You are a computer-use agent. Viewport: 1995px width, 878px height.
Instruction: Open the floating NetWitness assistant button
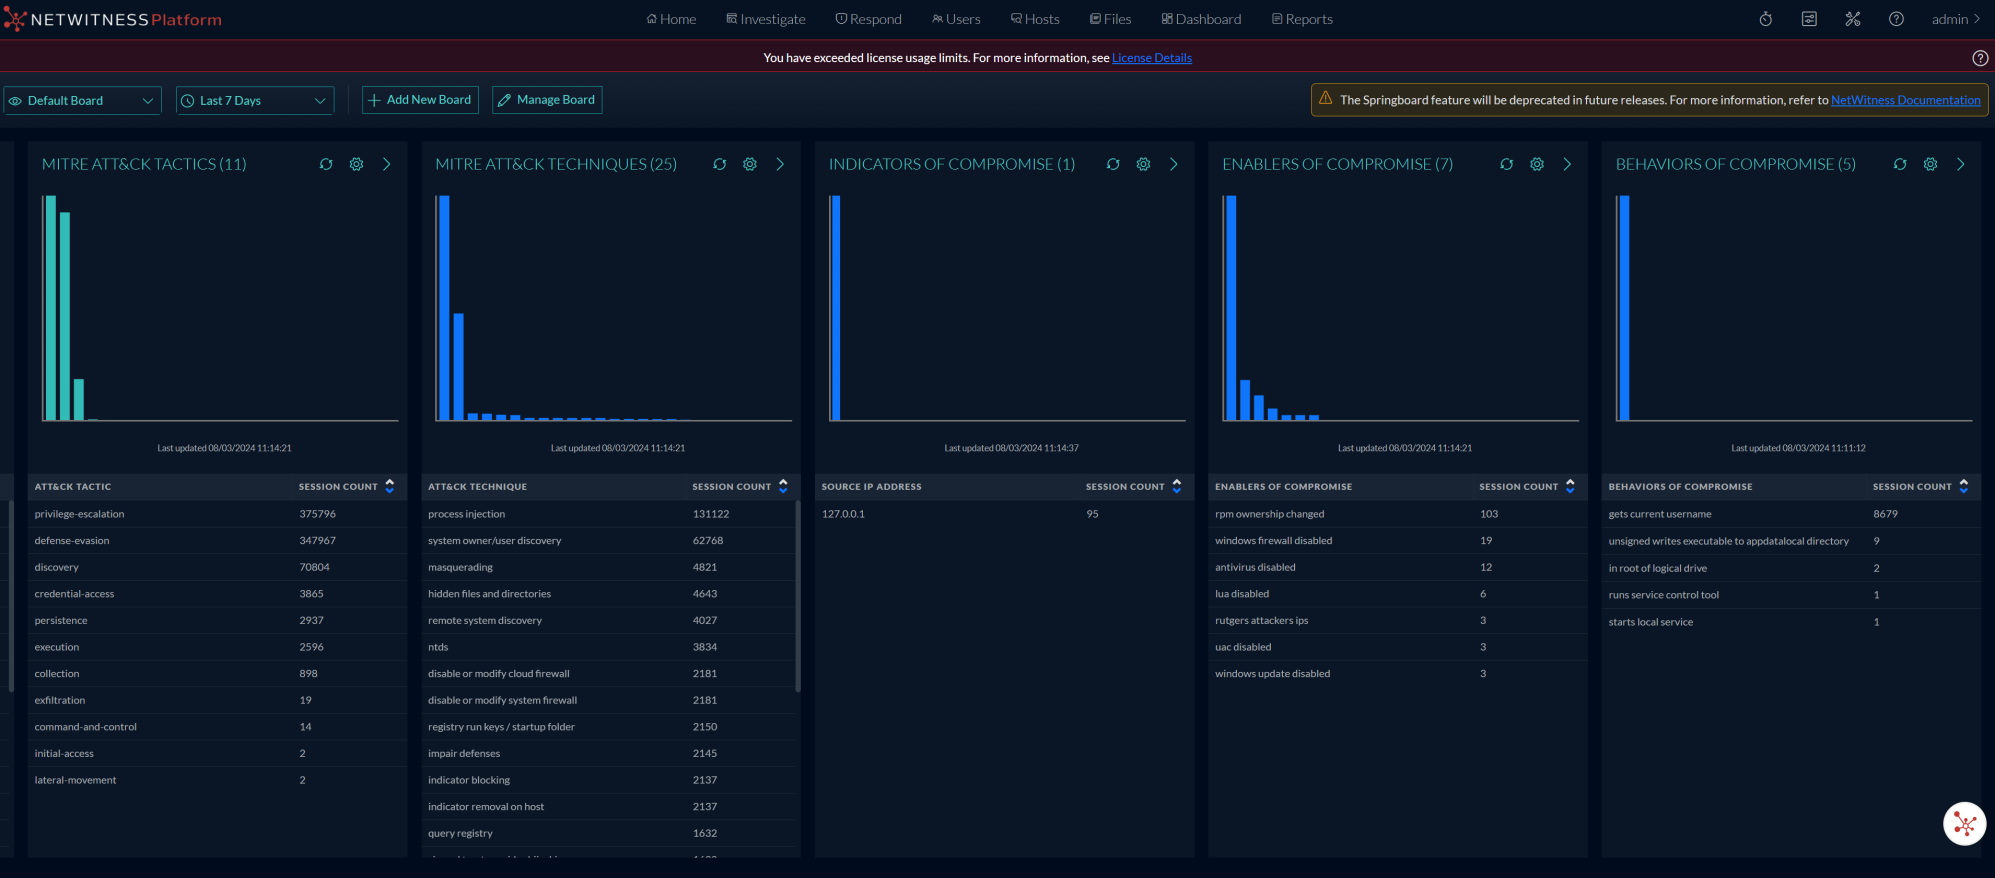pyautogui.click(x=1964, y=824)
